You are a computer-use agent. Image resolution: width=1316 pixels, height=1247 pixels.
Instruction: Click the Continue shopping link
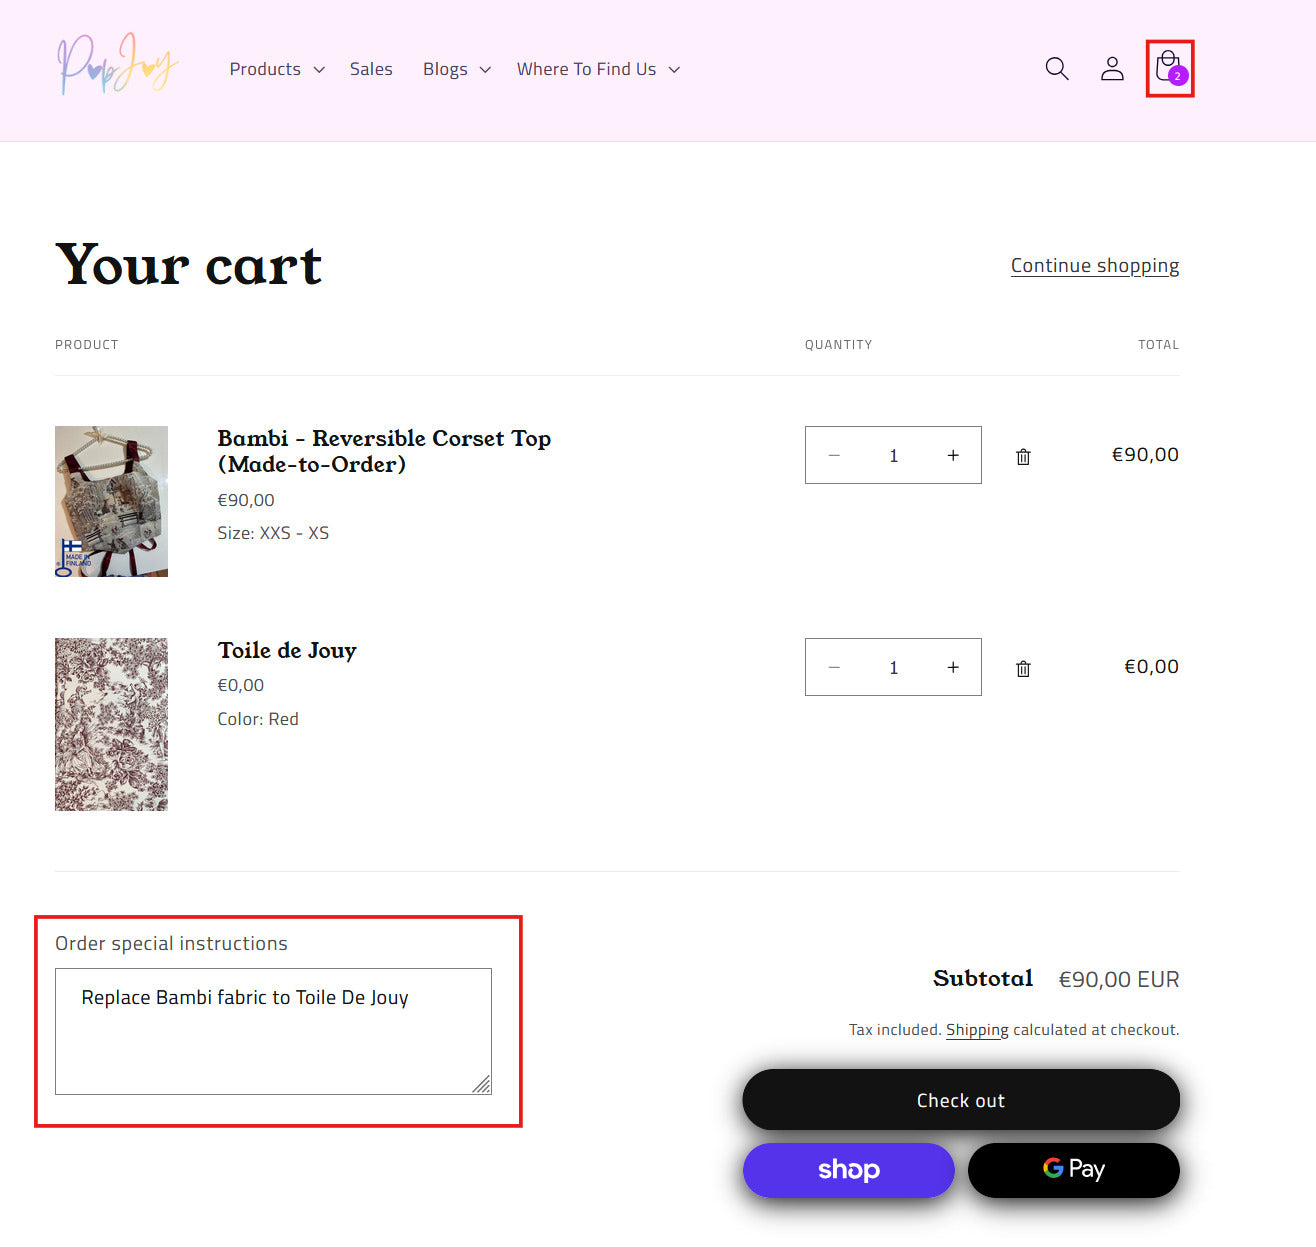coord(1094,266)
